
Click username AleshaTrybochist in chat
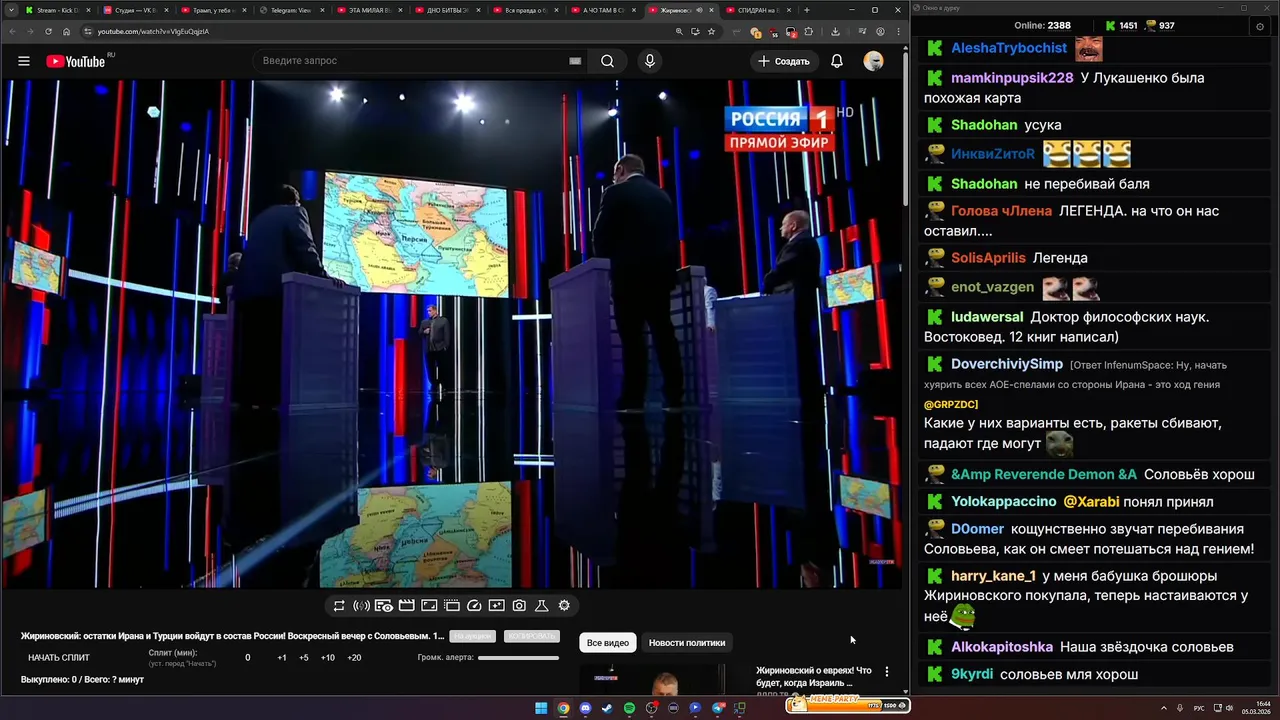pos(1009,48)
